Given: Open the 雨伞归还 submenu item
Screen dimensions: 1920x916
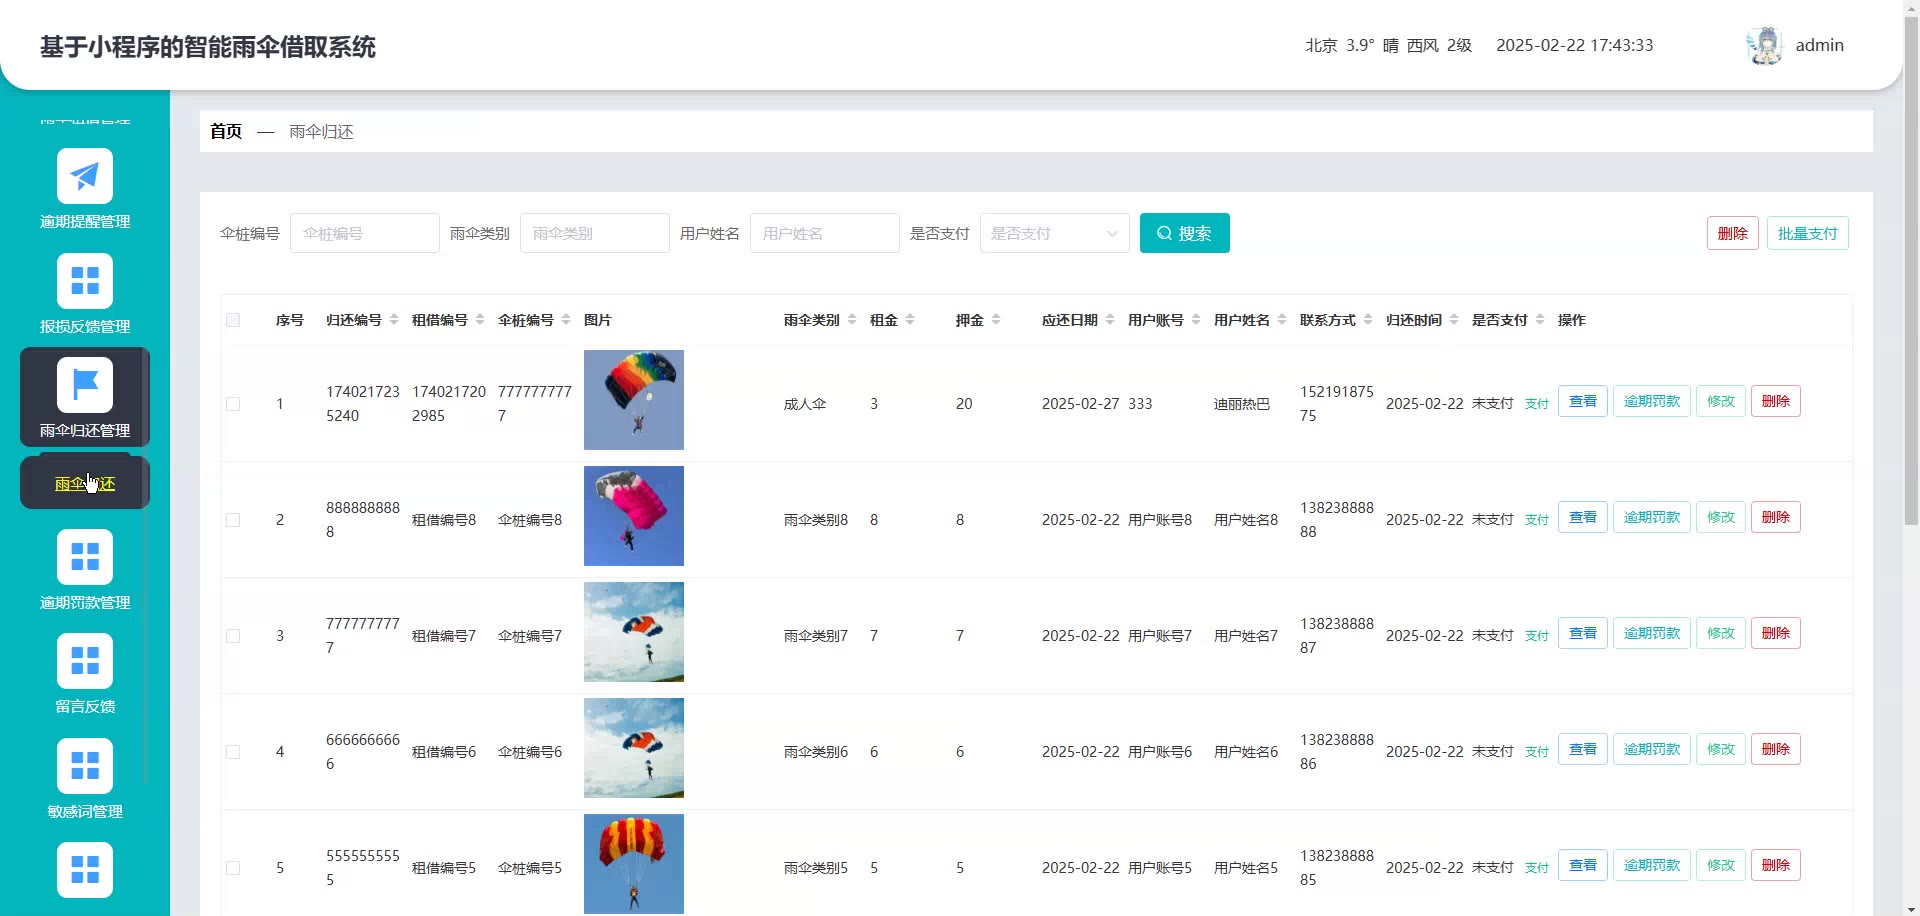Looking at the screenshot, I should (x=85, y=484).
